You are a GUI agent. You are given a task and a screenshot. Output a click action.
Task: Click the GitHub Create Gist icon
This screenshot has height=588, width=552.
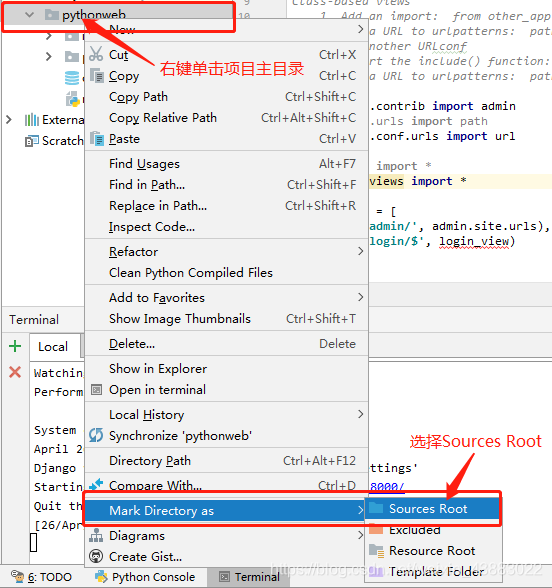[x=96, y=556]
